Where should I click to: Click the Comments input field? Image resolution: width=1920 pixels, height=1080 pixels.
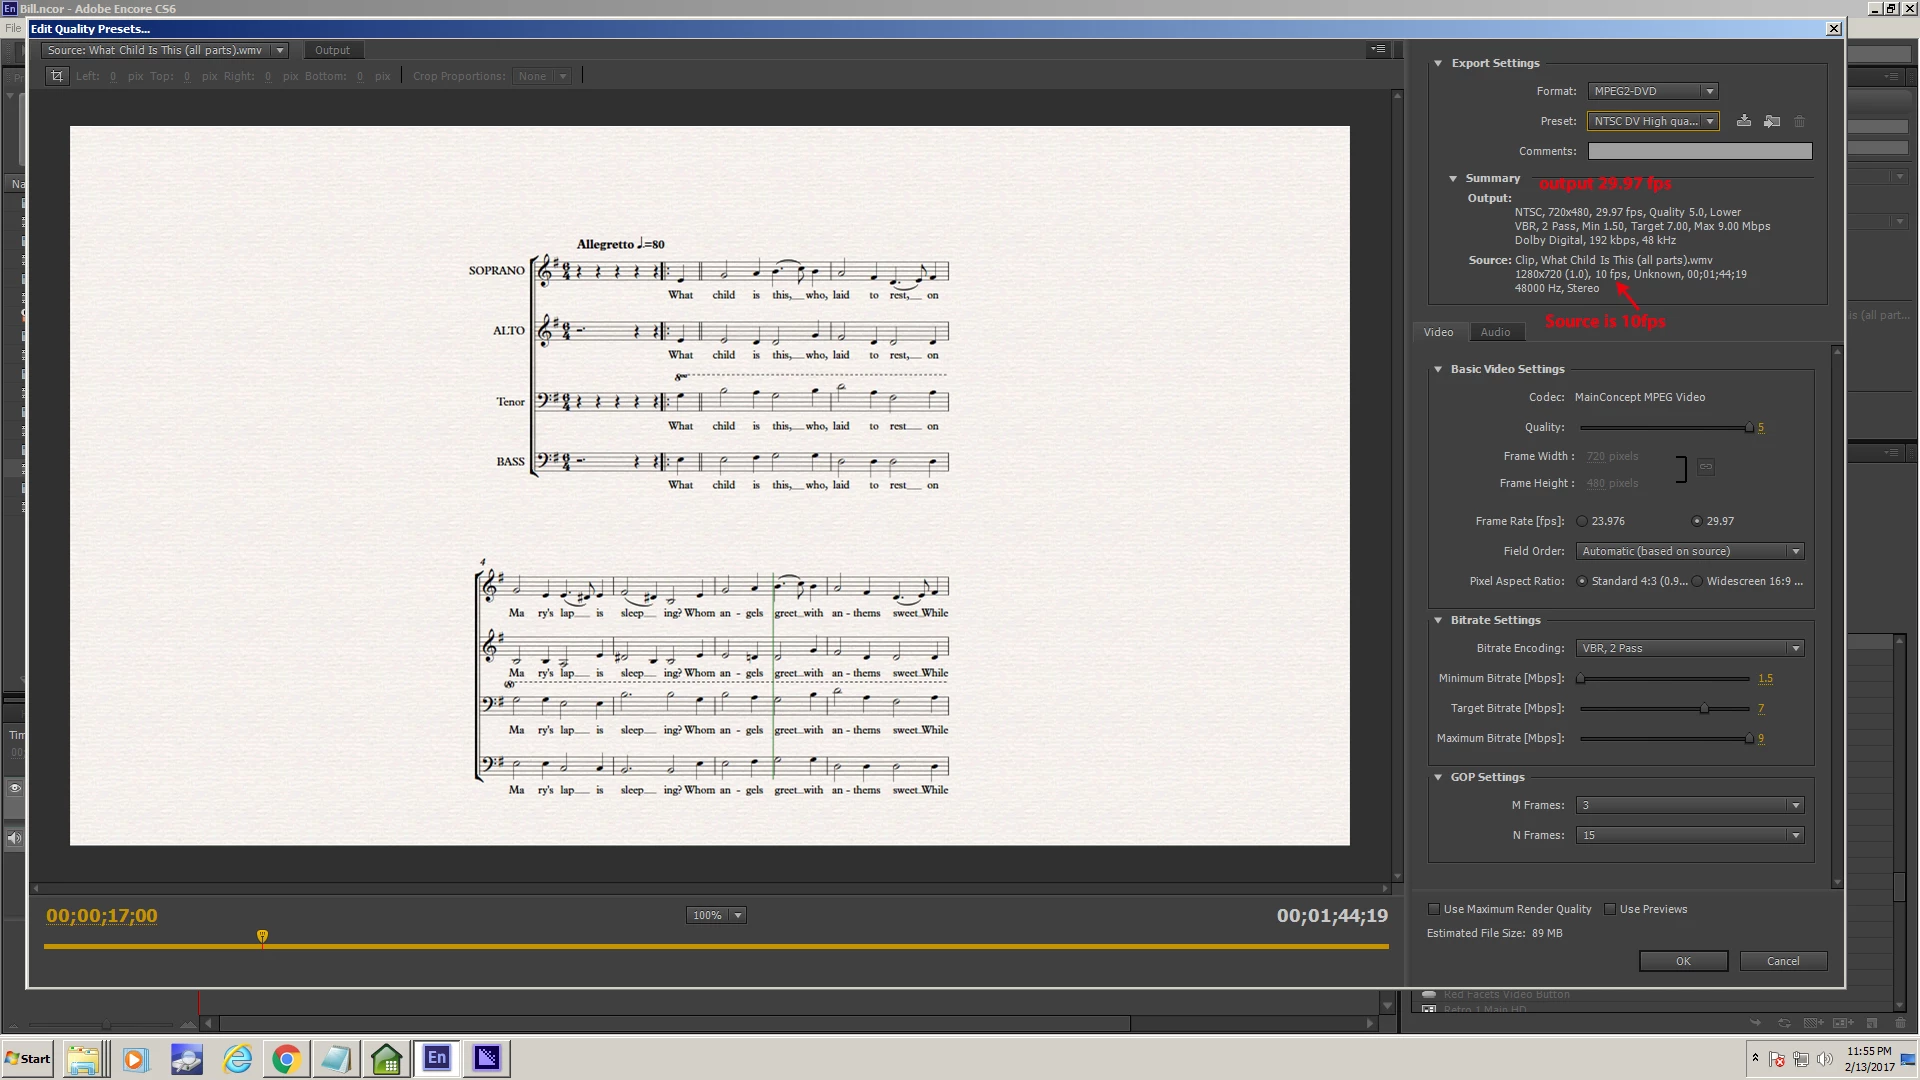pyautogui.click(x=1700, y=151)
